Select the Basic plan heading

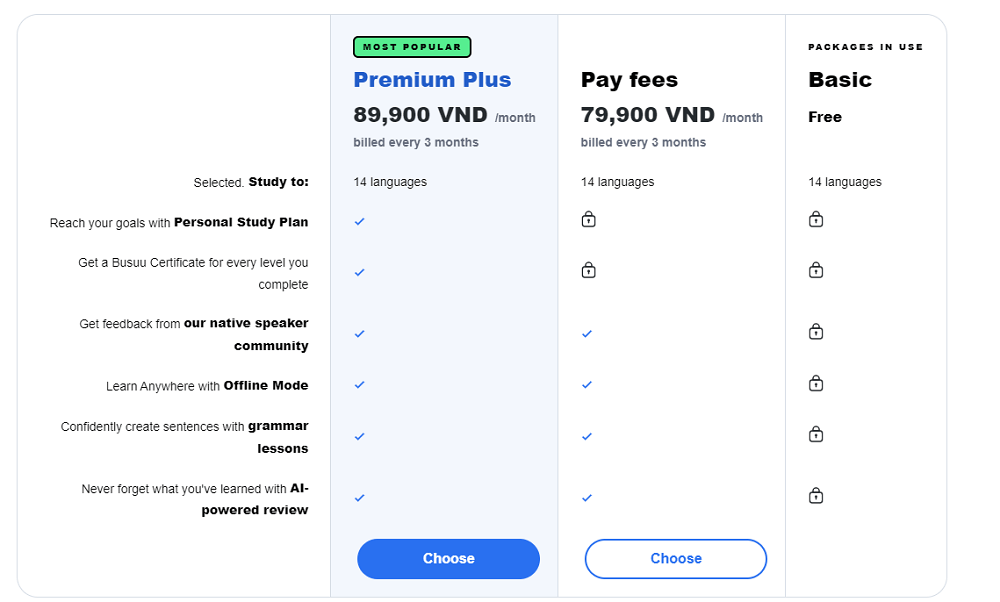840,80
